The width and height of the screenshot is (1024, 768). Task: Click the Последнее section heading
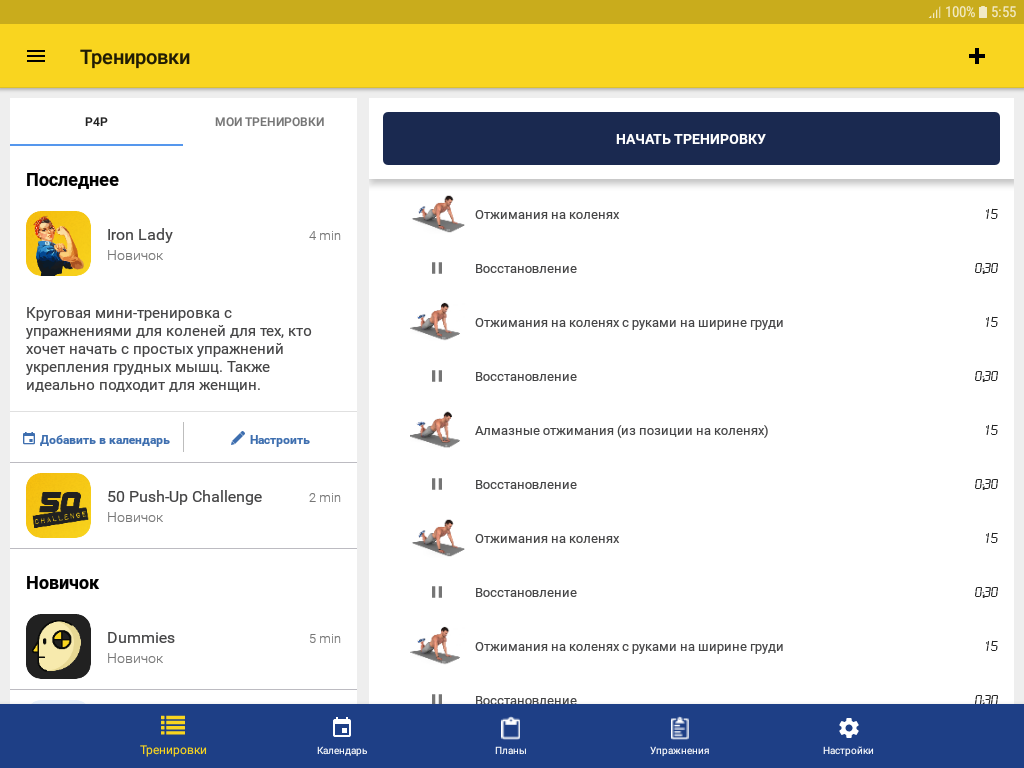coord(72,180)
